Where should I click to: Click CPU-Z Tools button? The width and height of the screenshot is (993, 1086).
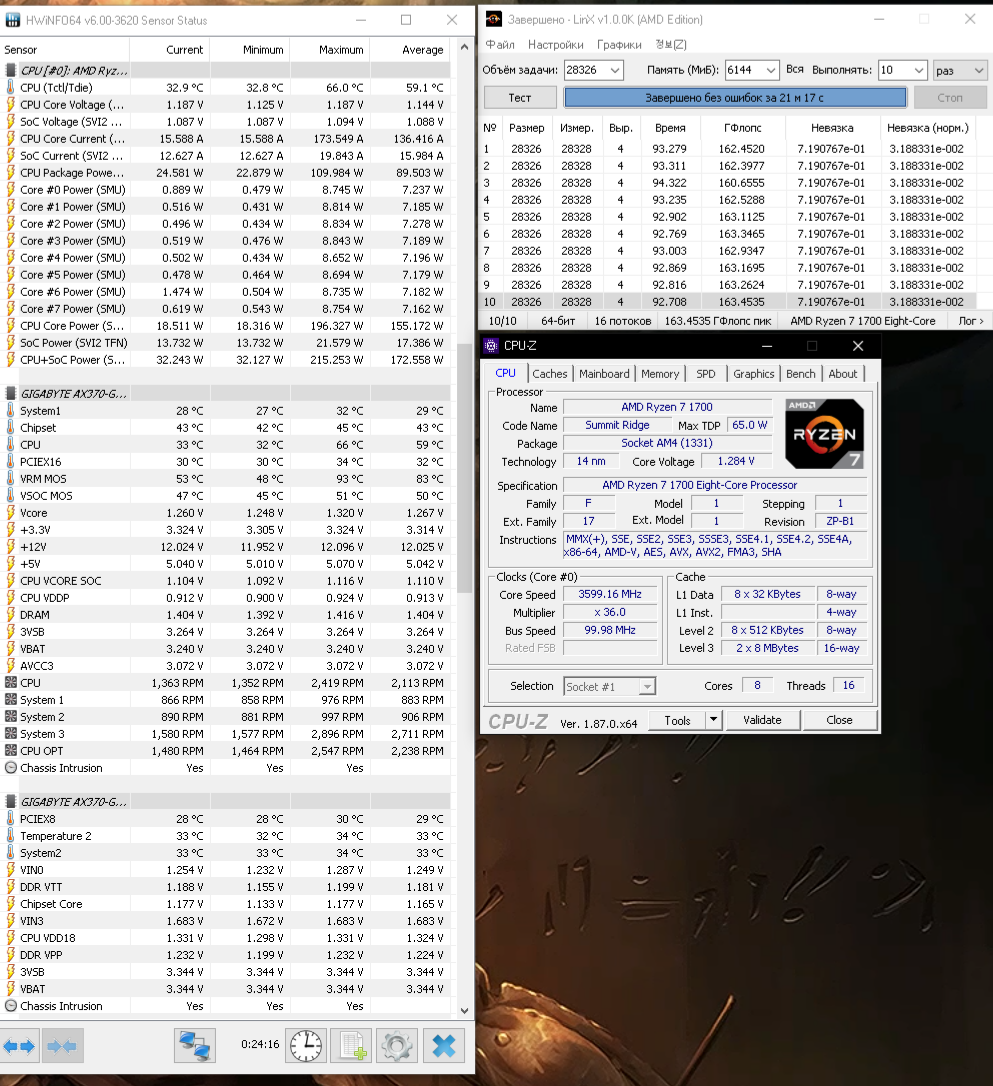pyautogui.click(x=677, y=720)
